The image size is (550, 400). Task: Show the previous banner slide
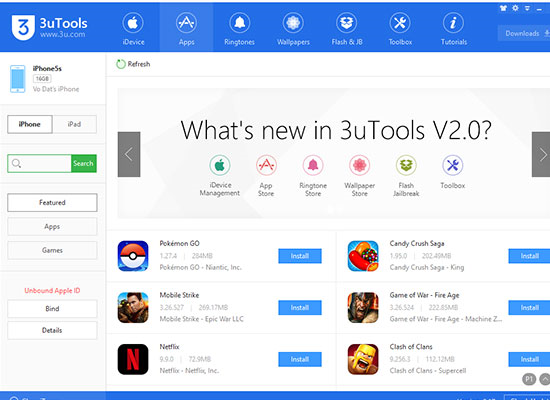click(129, 154)
